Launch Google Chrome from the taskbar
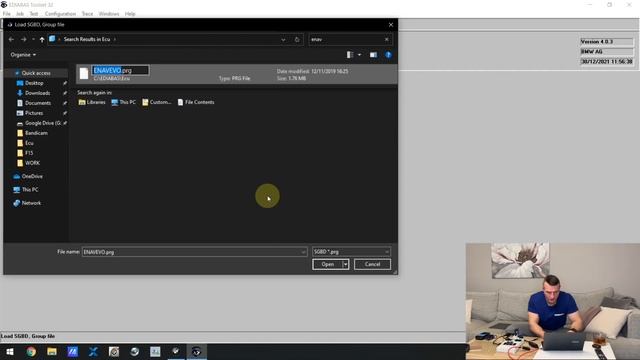Image resolution: width=640 pixels, height=360 pixels. (31, 351)
